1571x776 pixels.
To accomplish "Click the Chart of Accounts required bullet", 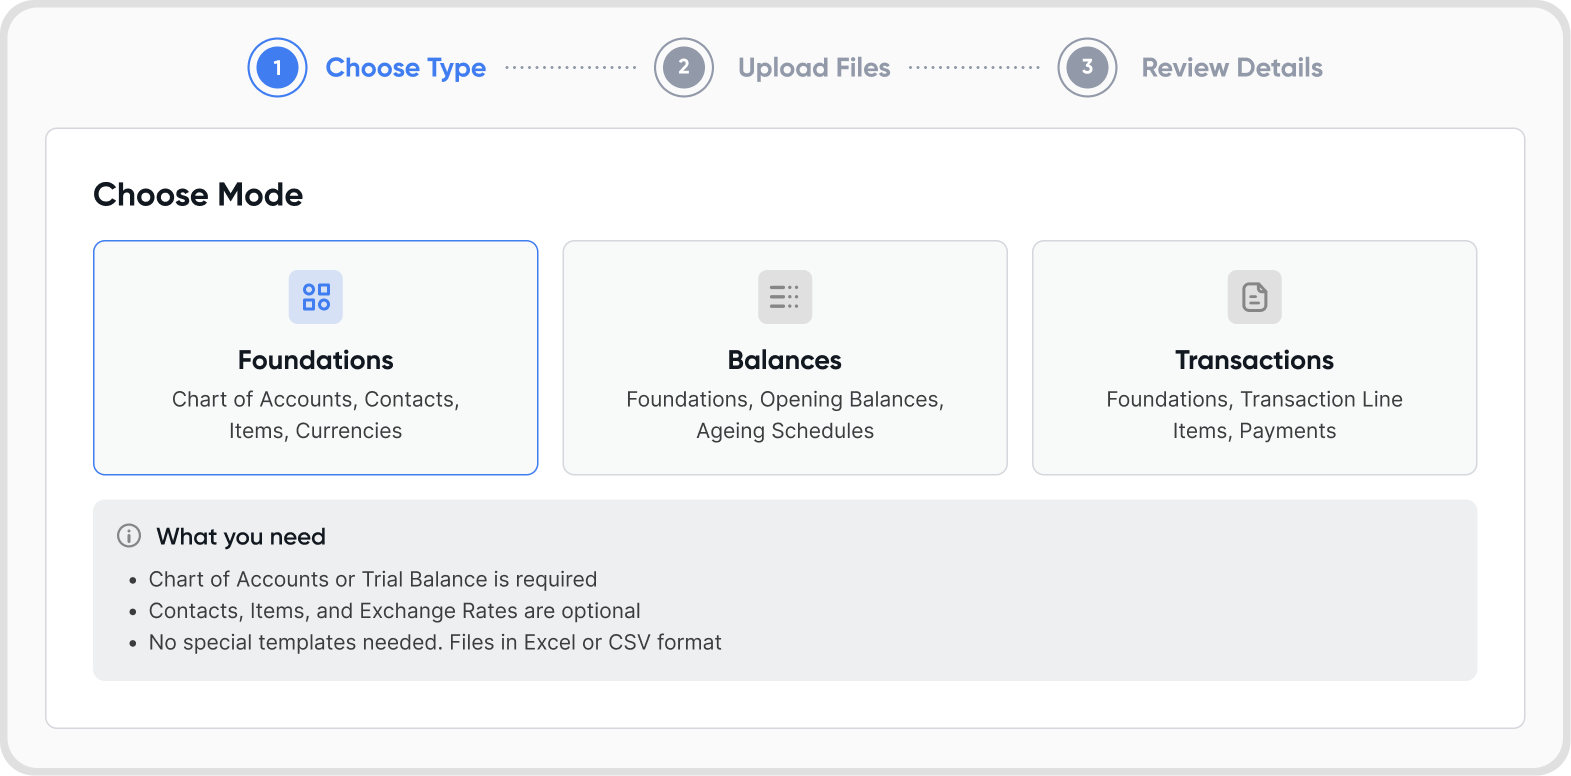I will coord(373,580).
